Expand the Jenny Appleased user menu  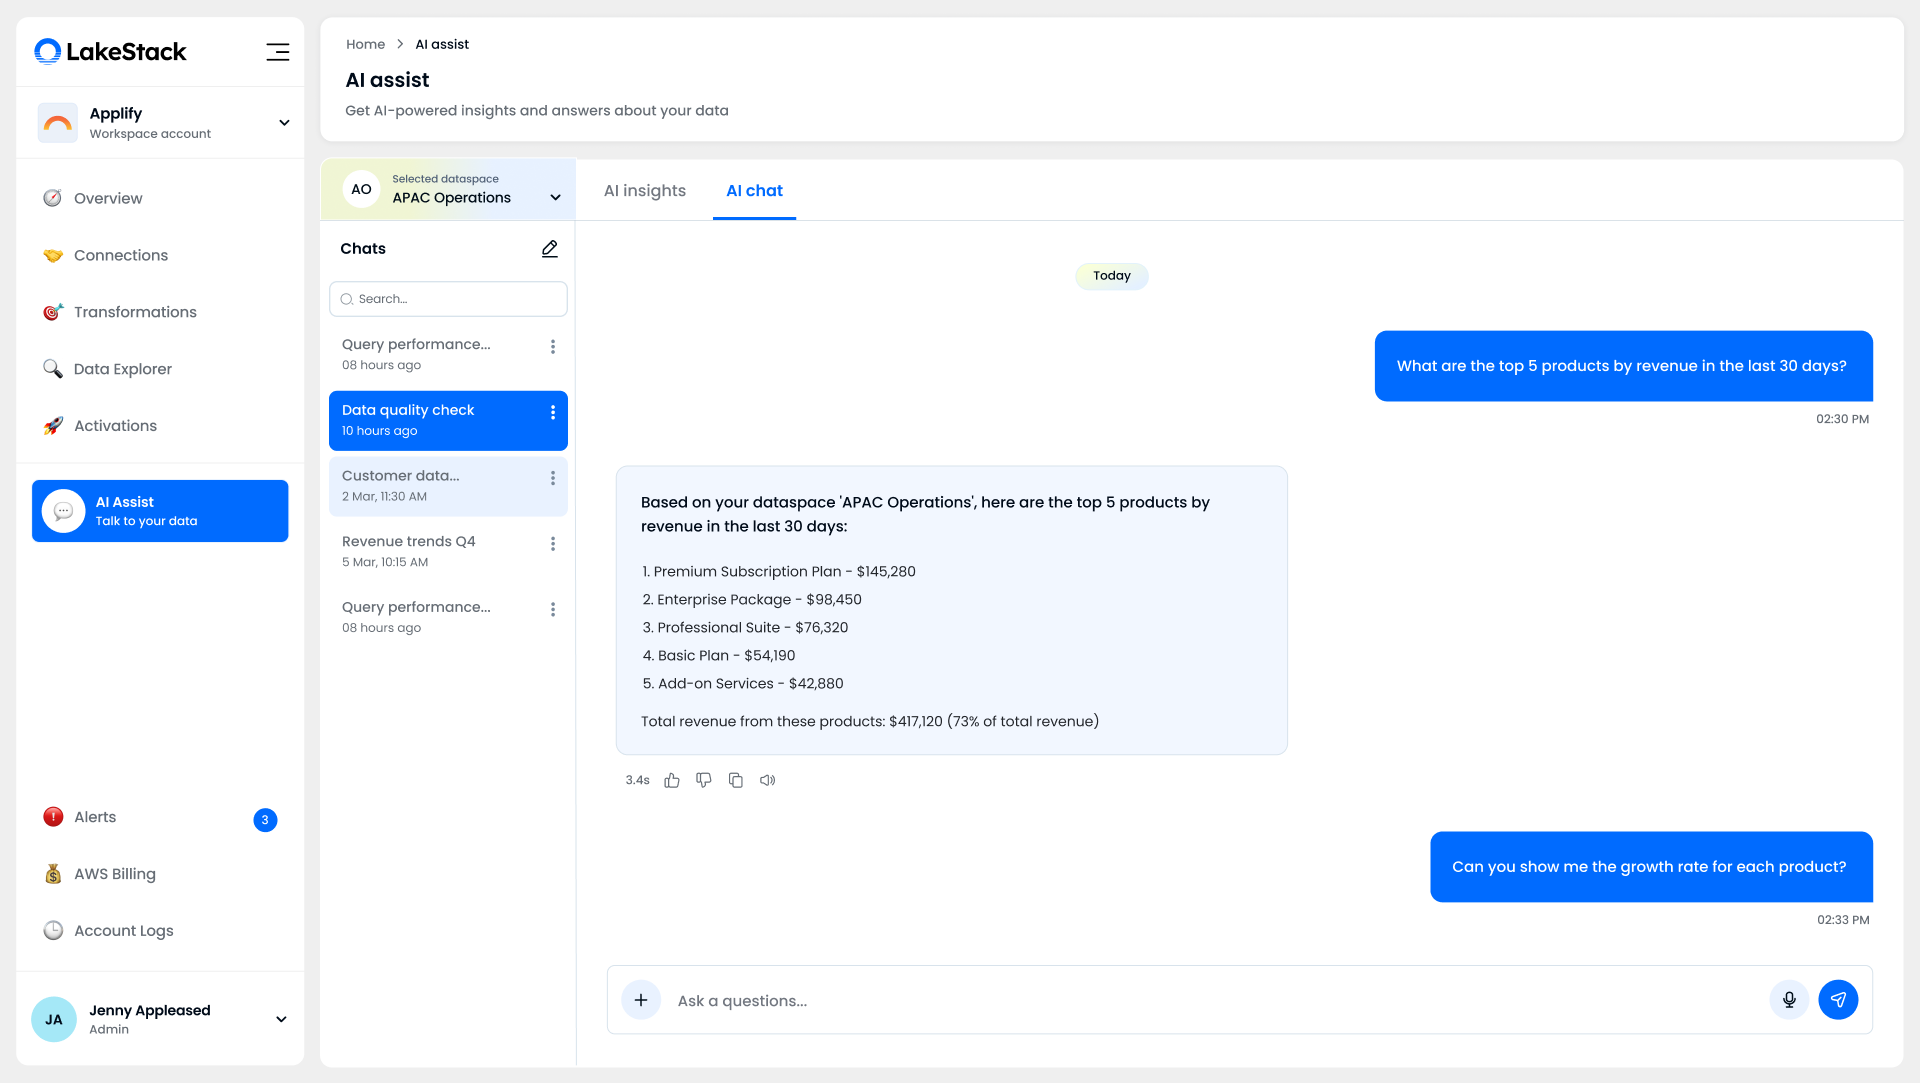(x=281, y=1019)
